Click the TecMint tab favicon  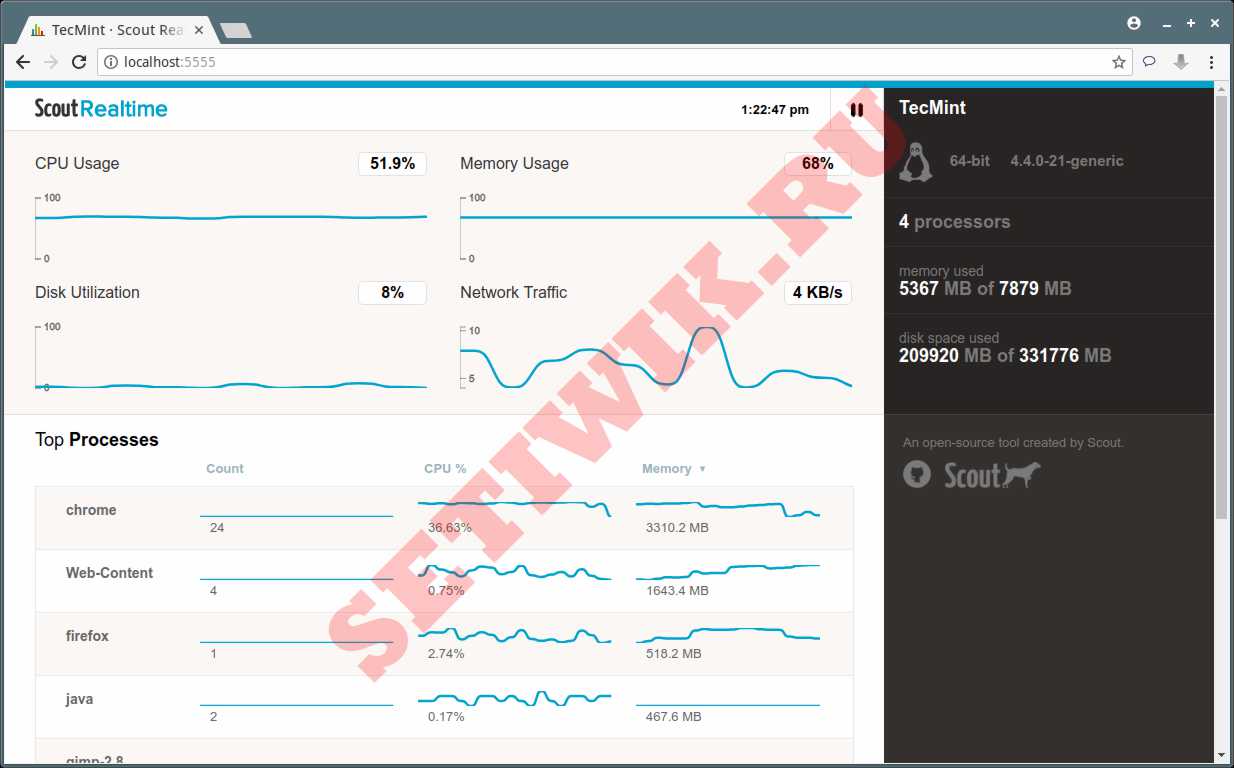pos(38,29)
